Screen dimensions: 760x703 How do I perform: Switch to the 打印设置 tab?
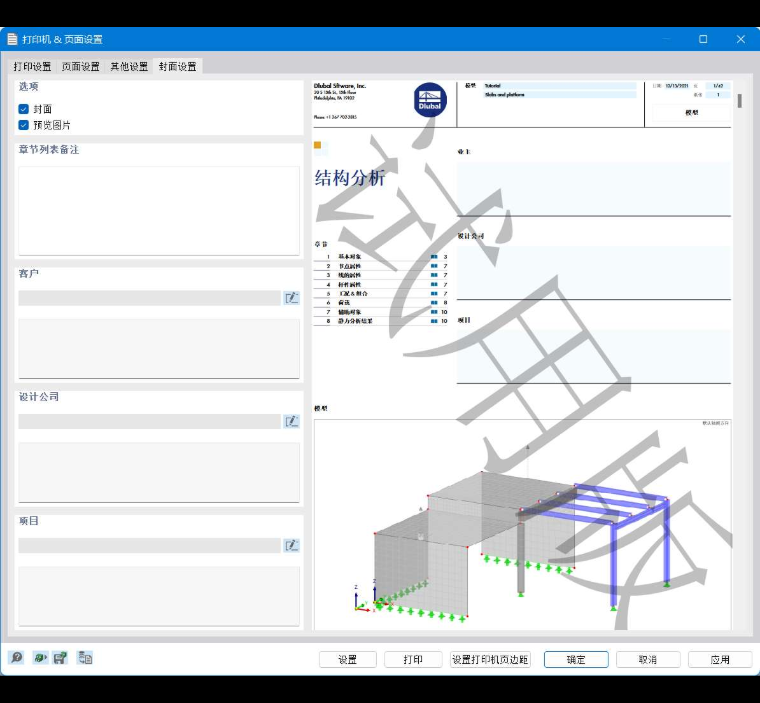[32, 66]
